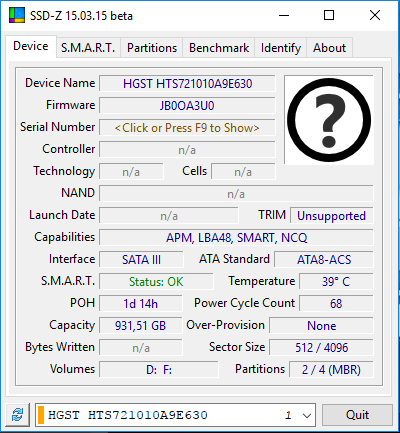Click the Device Name value field

pyautogui.click(x=187, y=84)
